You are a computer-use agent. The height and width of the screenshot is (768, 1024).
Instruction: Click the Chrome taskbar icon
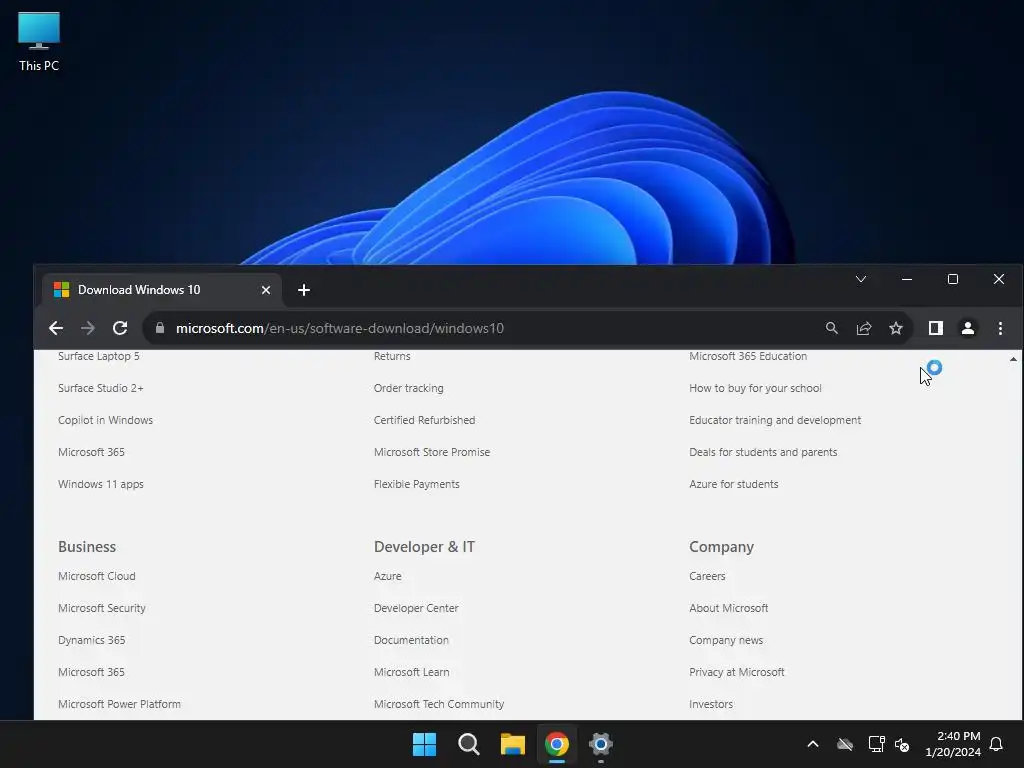point(557,744)
